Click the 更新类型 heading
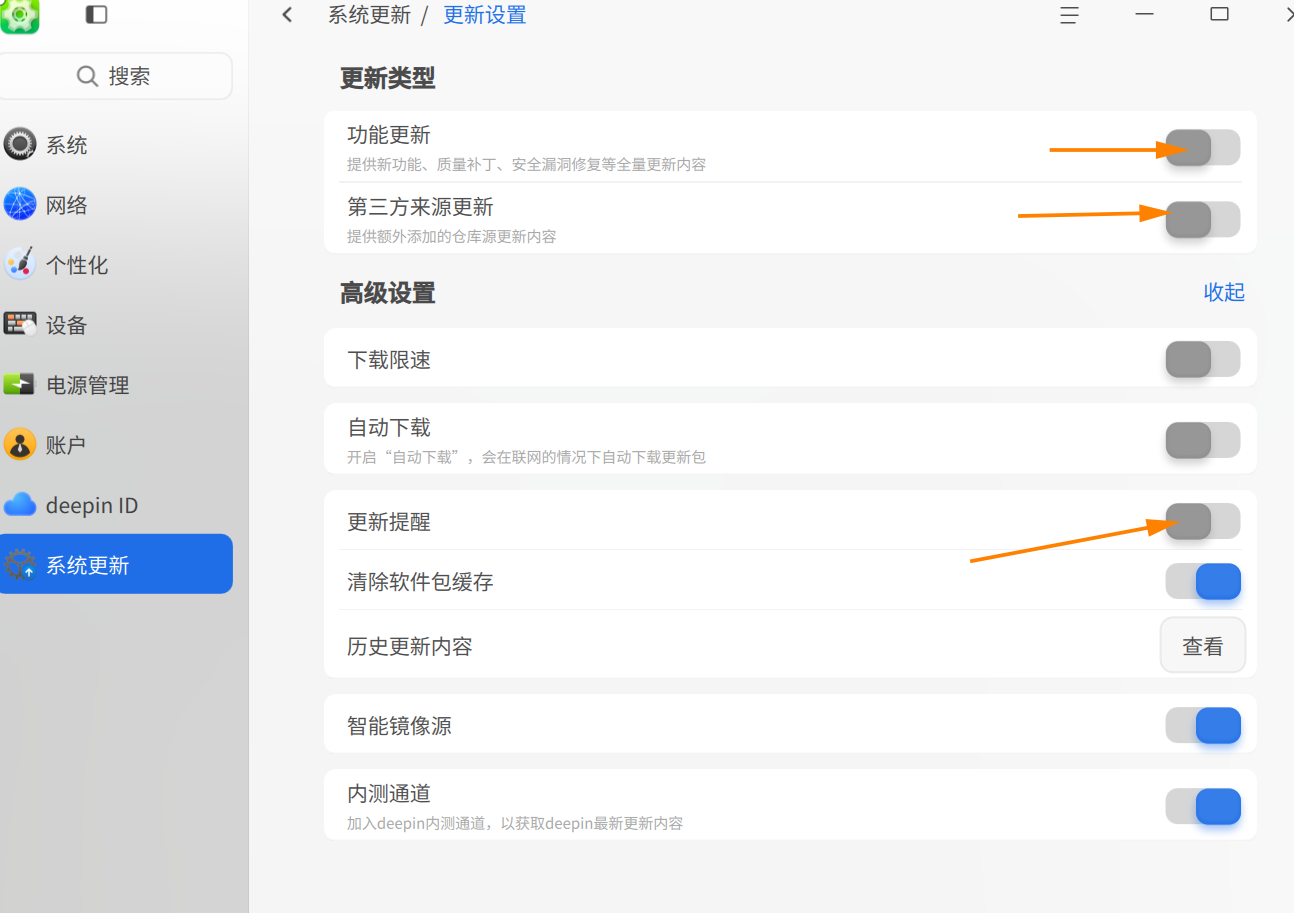The image size is (1294, 913). 388,78
